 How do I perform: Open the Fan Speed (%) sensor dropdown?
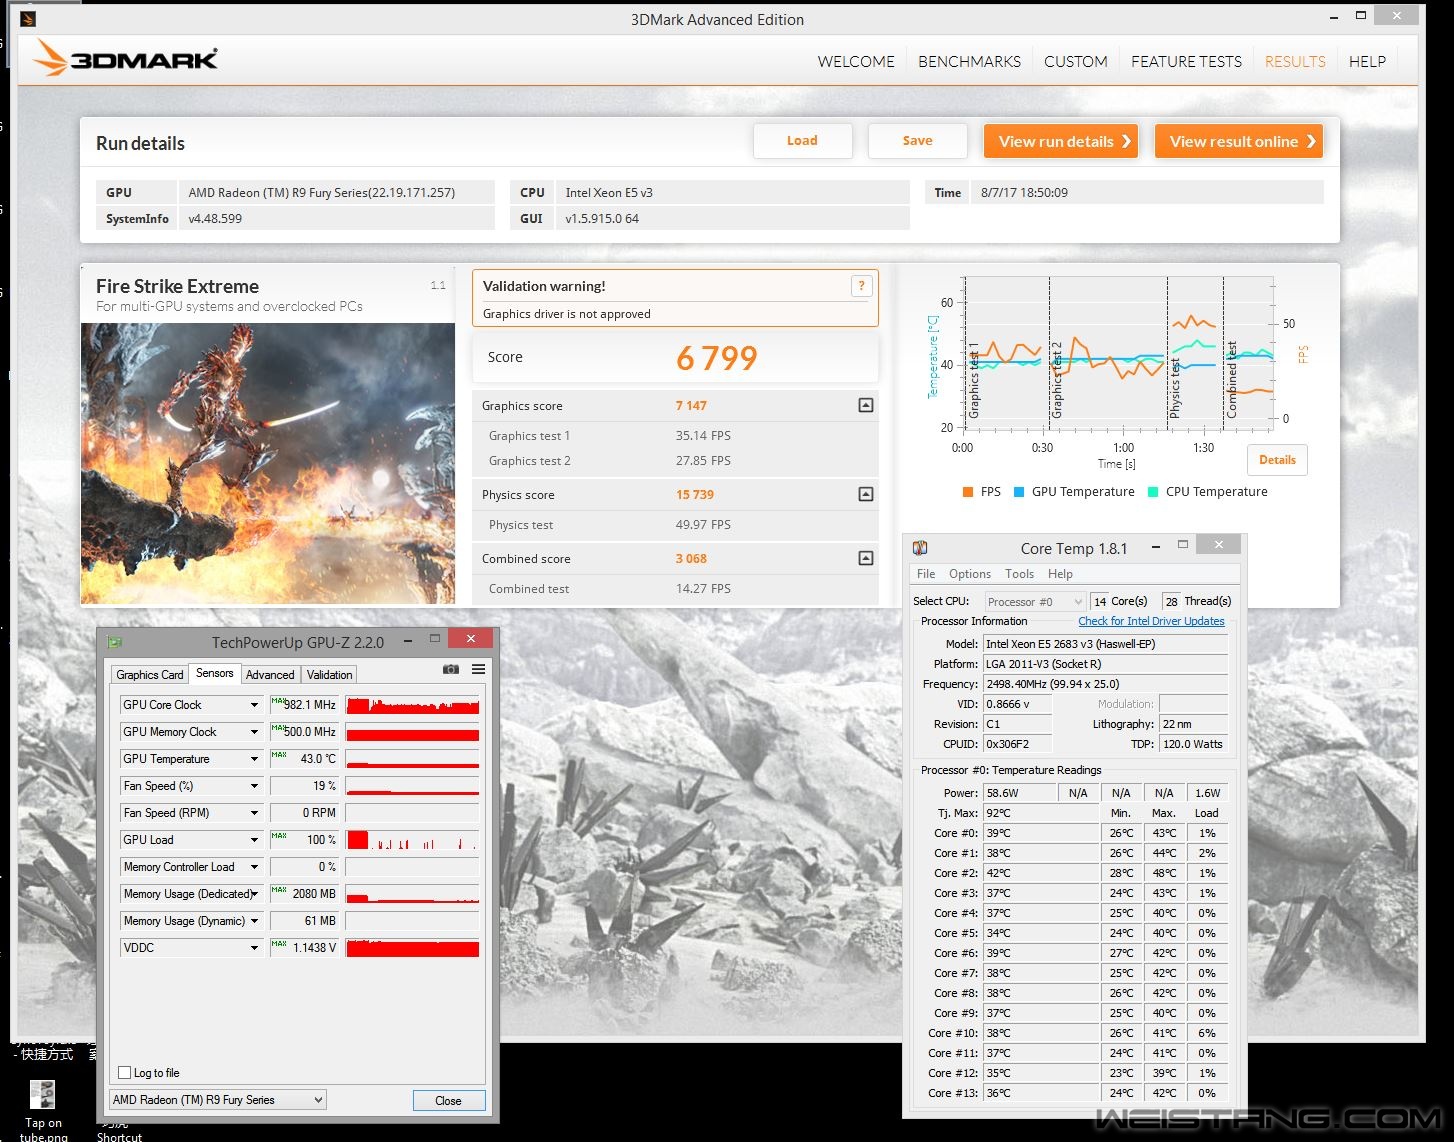(254, 786)
